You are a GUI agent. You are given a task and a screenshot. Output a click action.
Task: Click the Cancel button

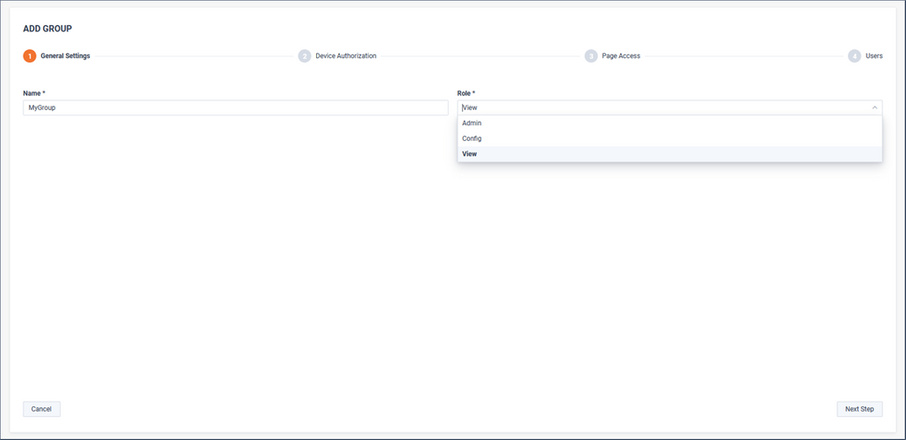pyautogui.click(x=42, y=409)
